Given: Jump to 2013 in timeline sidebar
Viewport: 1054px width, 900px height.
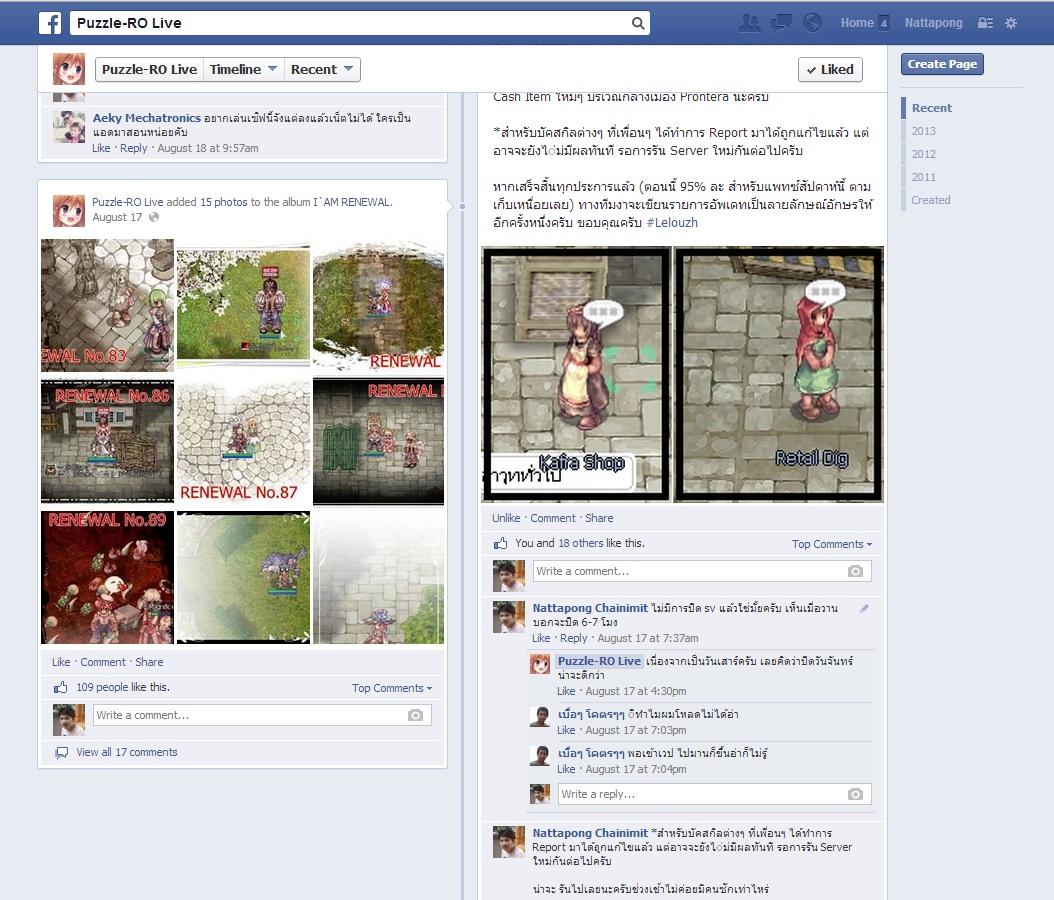Looking at the screenshot, I should [x=924, y=131].
